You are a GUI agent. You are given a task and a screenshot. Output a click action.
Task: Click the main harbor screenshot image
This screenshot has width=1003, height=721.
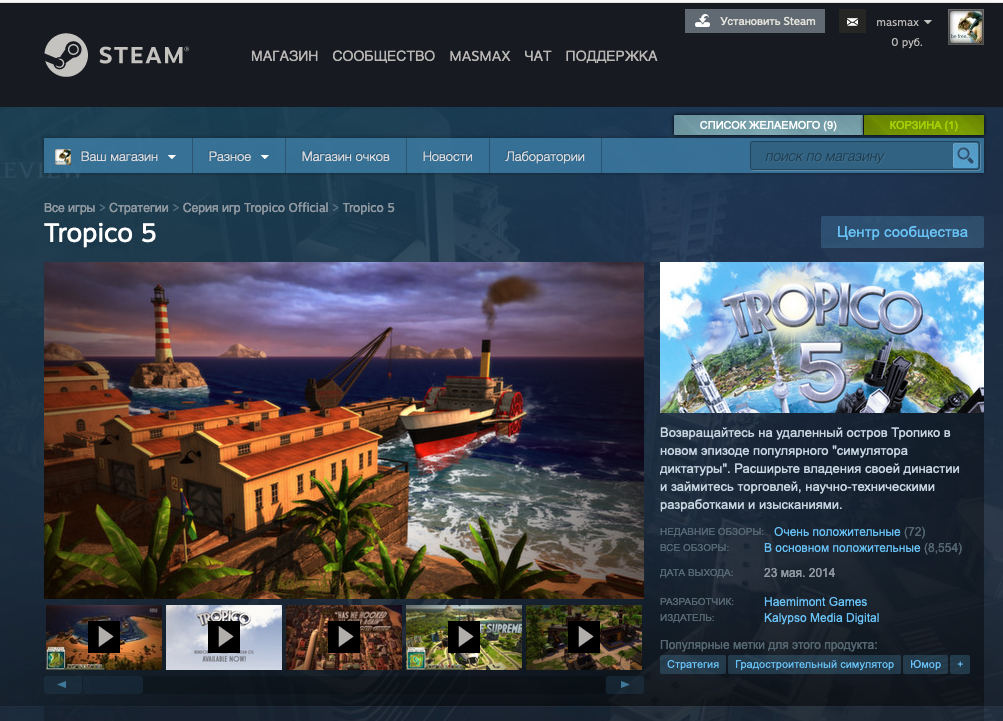click(344, 431)
